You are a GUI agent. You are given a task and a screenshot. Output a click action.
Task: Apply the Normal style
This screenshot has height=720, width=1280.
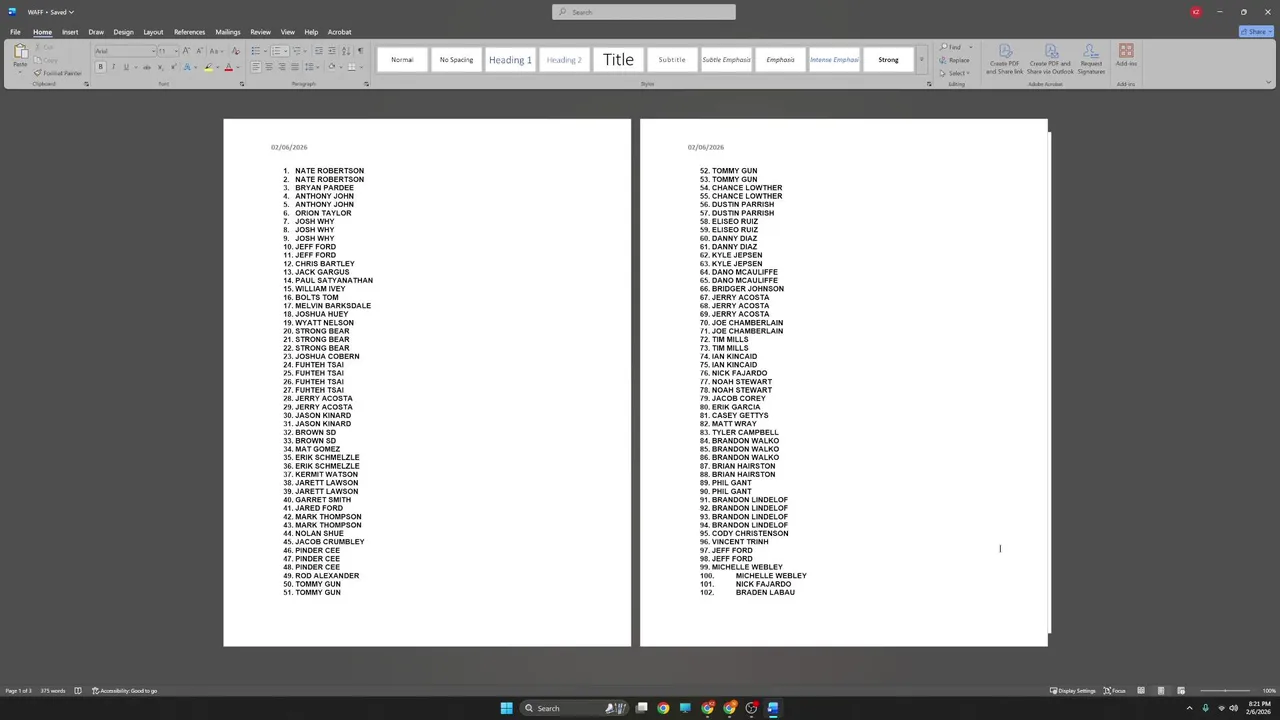(x=402, y=60)
